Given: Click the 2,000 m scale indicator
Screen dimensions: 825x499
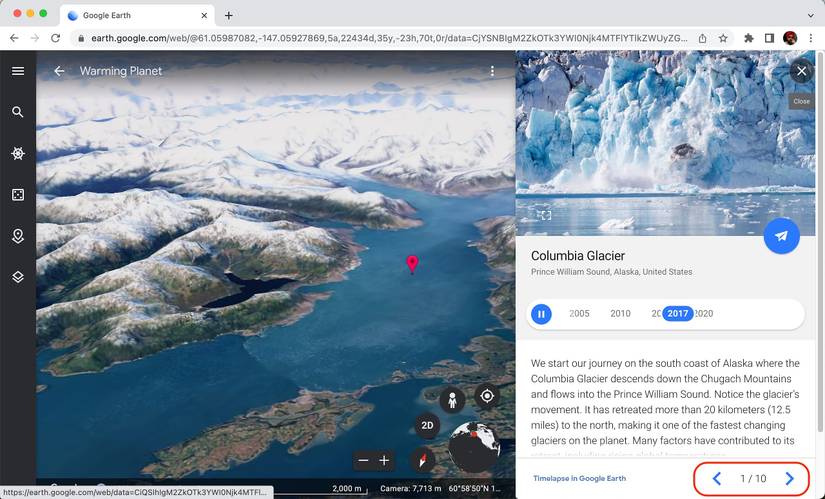Looking at the screenshot, I should tap(346, 488).
